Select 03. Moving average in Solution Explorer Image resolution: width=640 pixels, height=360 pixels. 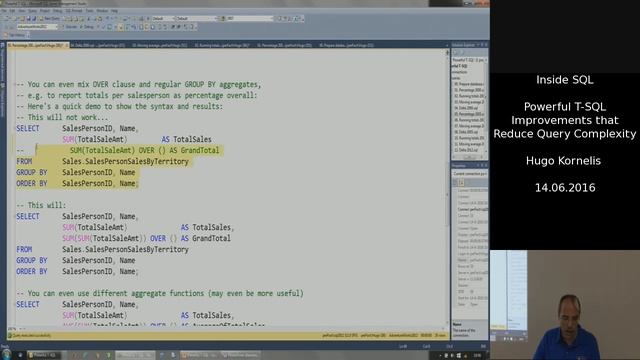pyautogui.click(x=469, y=102)
